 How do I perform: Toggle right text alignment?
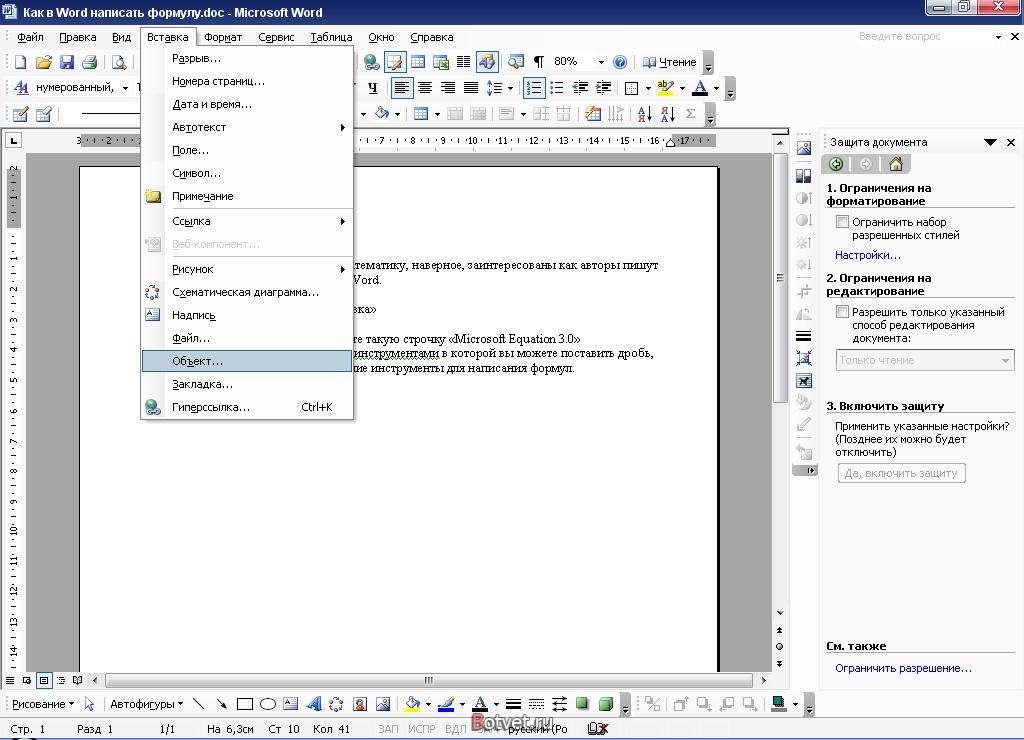pyautogui.click(x=448, y=88)
